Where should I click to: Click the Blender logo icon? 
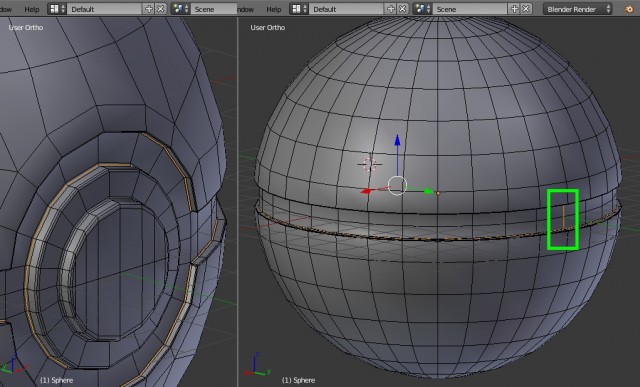[x=629, y=9]
